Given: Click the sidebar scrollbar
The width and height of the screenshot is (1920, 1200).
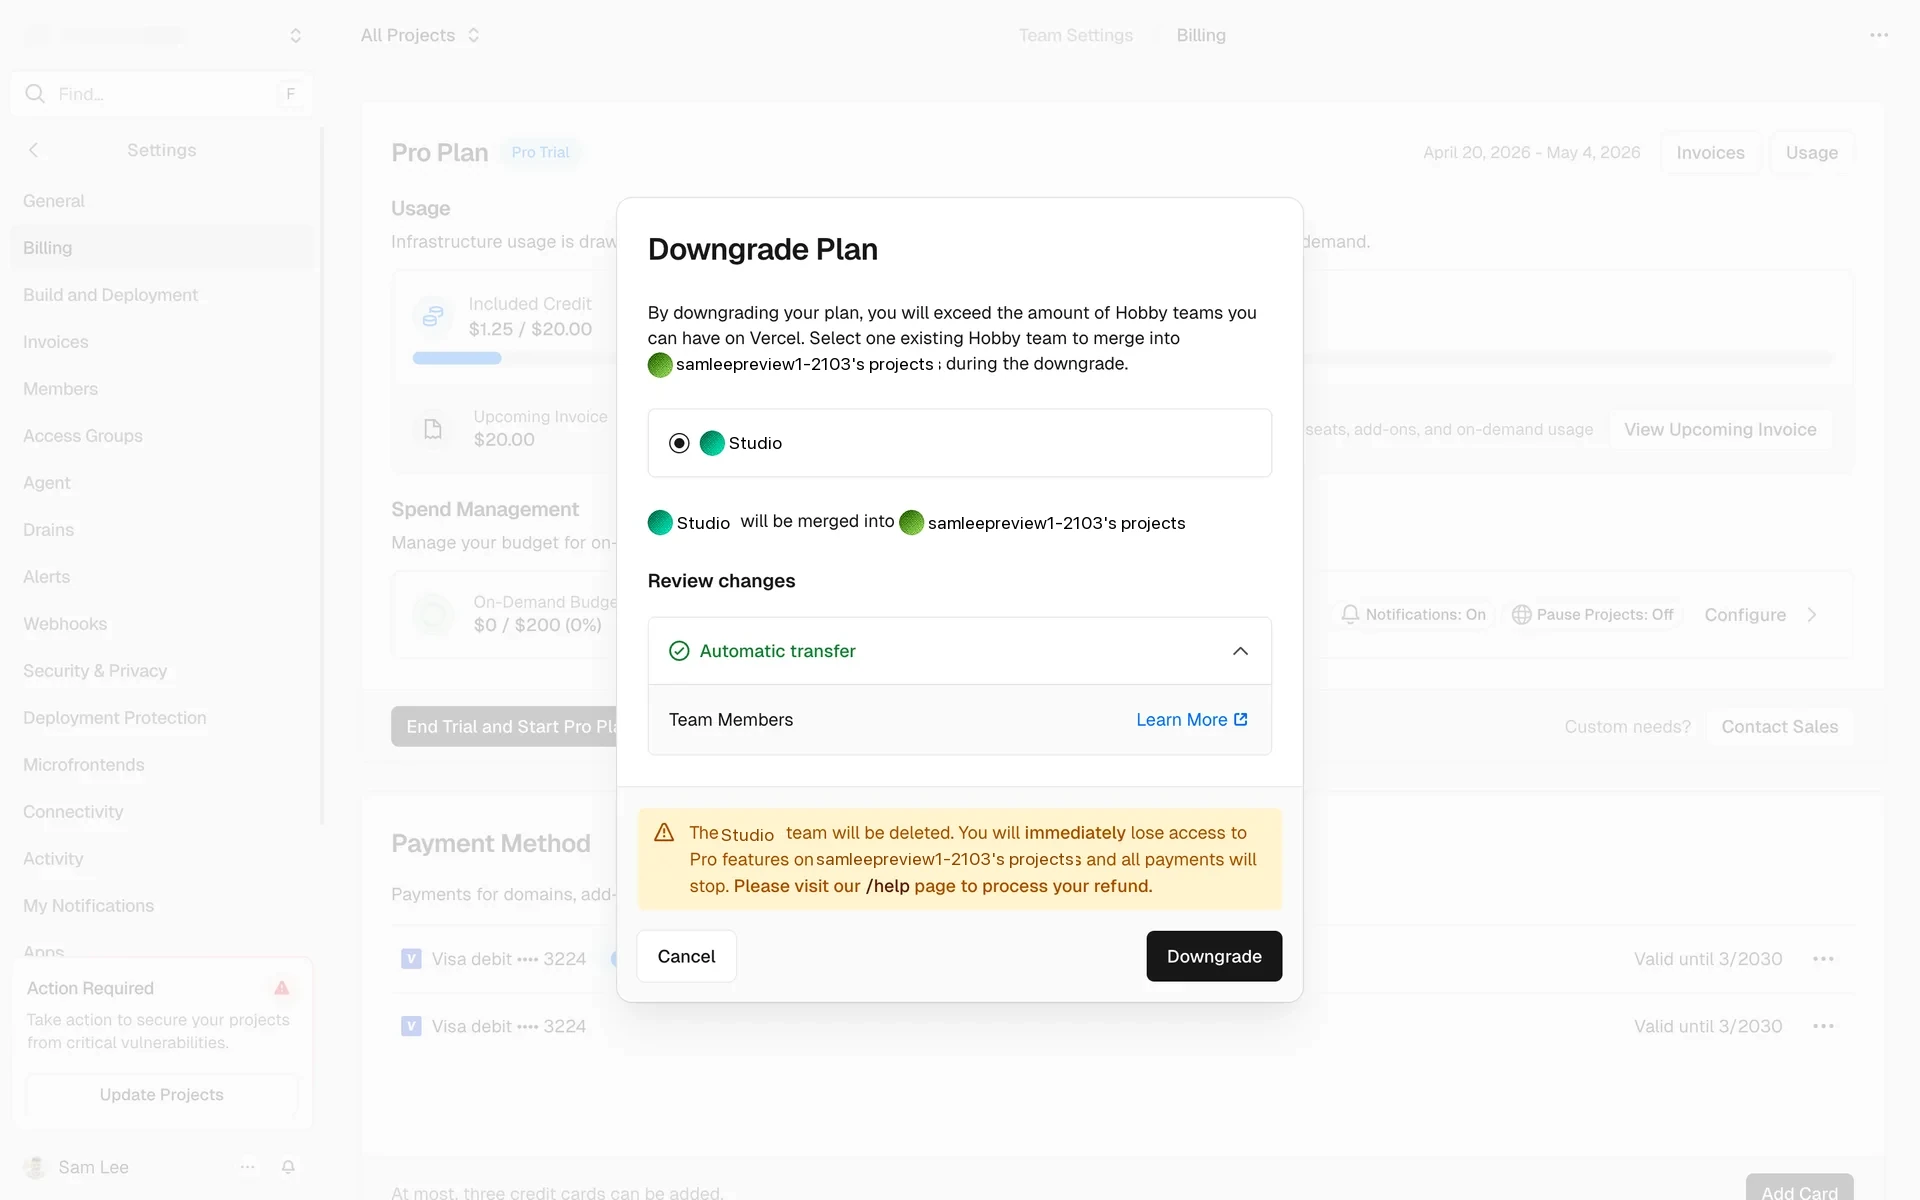Looking at the screenshot, I should (x=321, y=475).
